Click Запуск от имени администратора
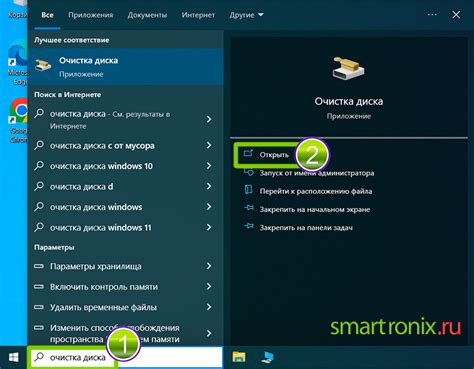The width and height of the screenshot is (474, 369). click(317, 173)
